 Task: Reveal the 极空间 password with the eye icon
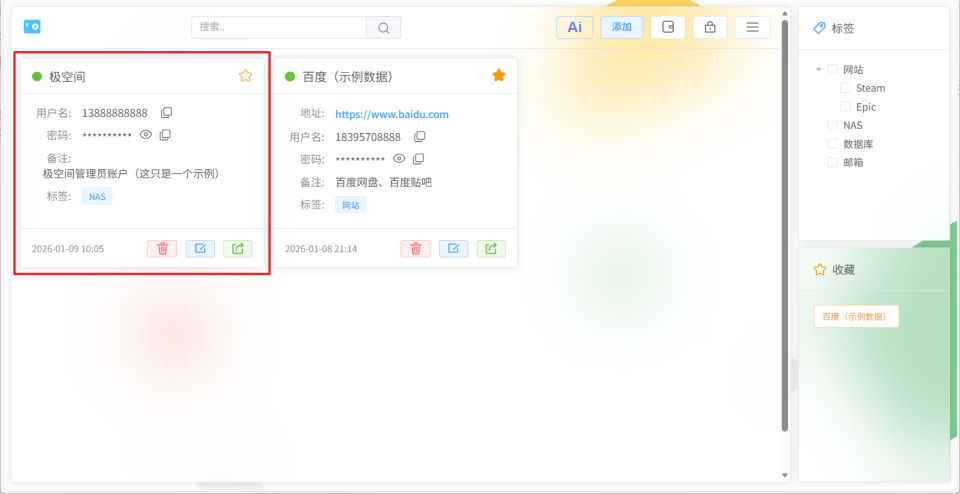[146, 135]
